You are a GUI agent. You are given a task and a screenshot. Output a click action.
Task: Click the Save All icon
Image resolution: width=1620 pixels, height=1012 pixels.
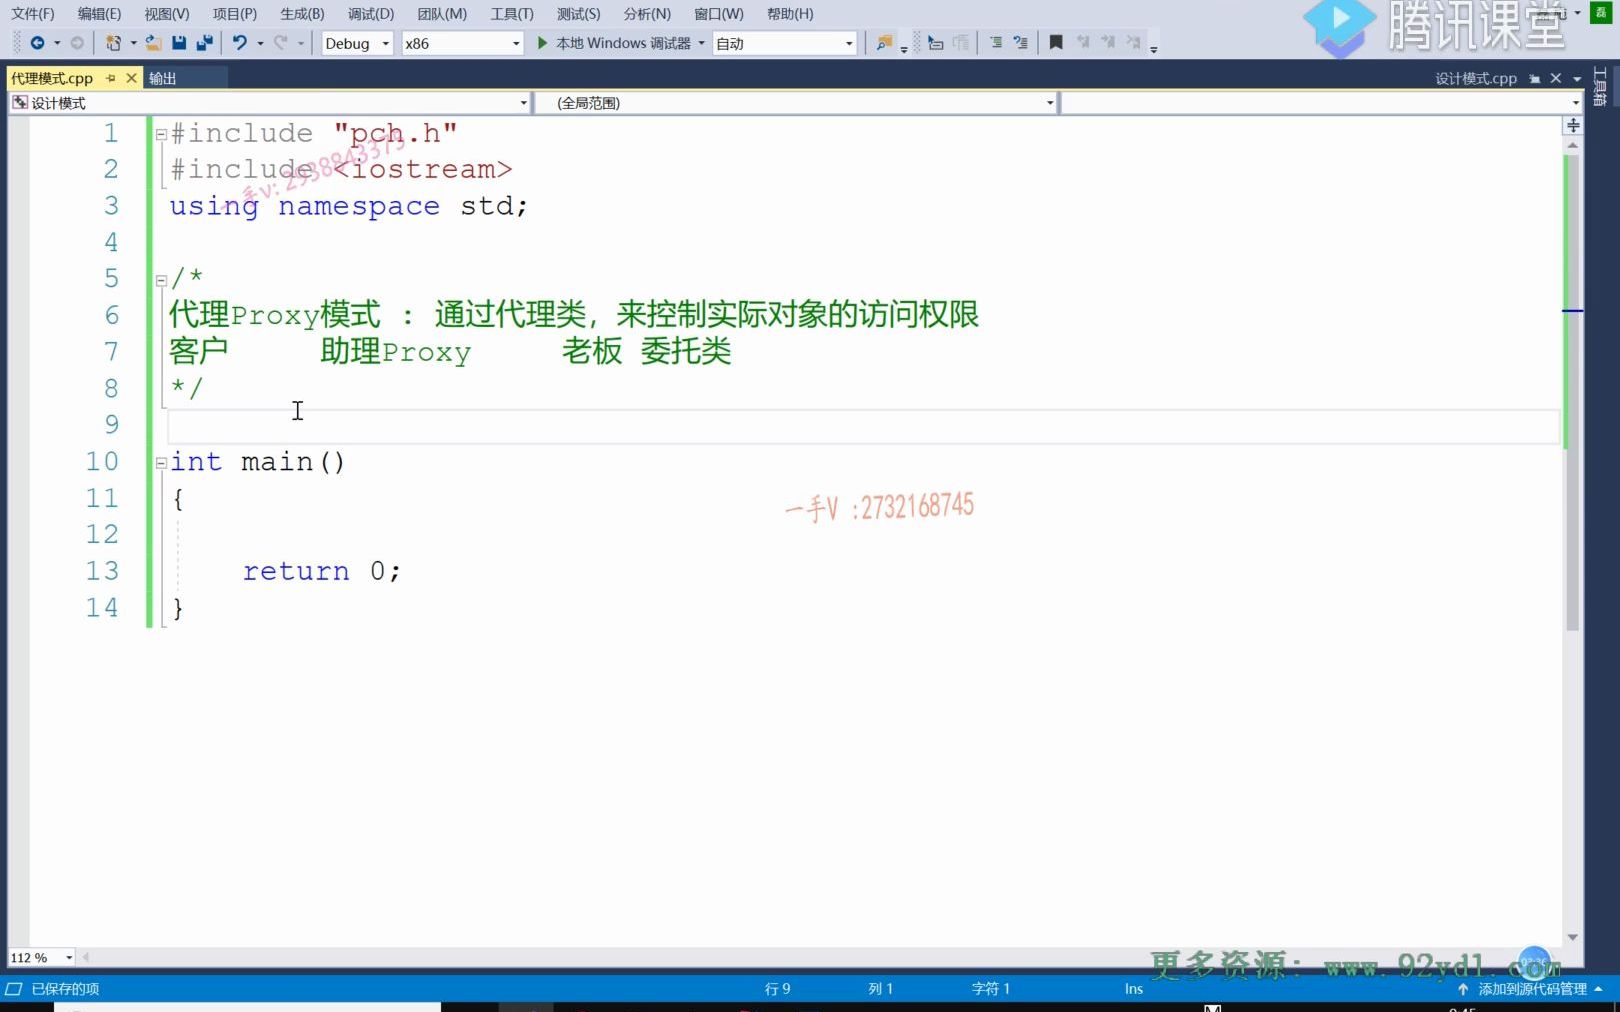205,43
